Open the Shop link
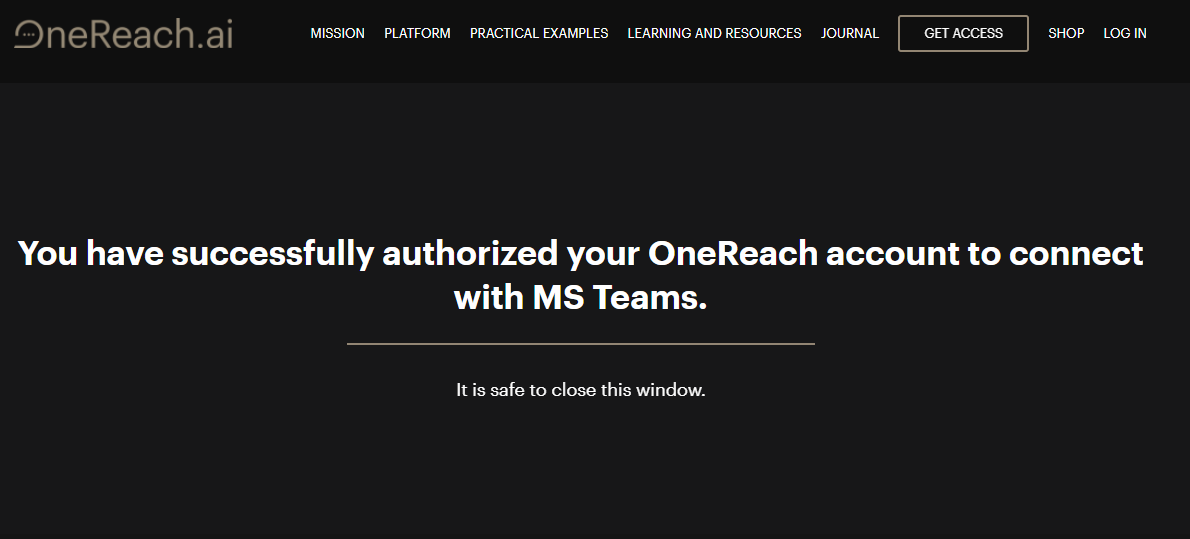This screenshot has height=539, width=1190. coord(1066,33)
